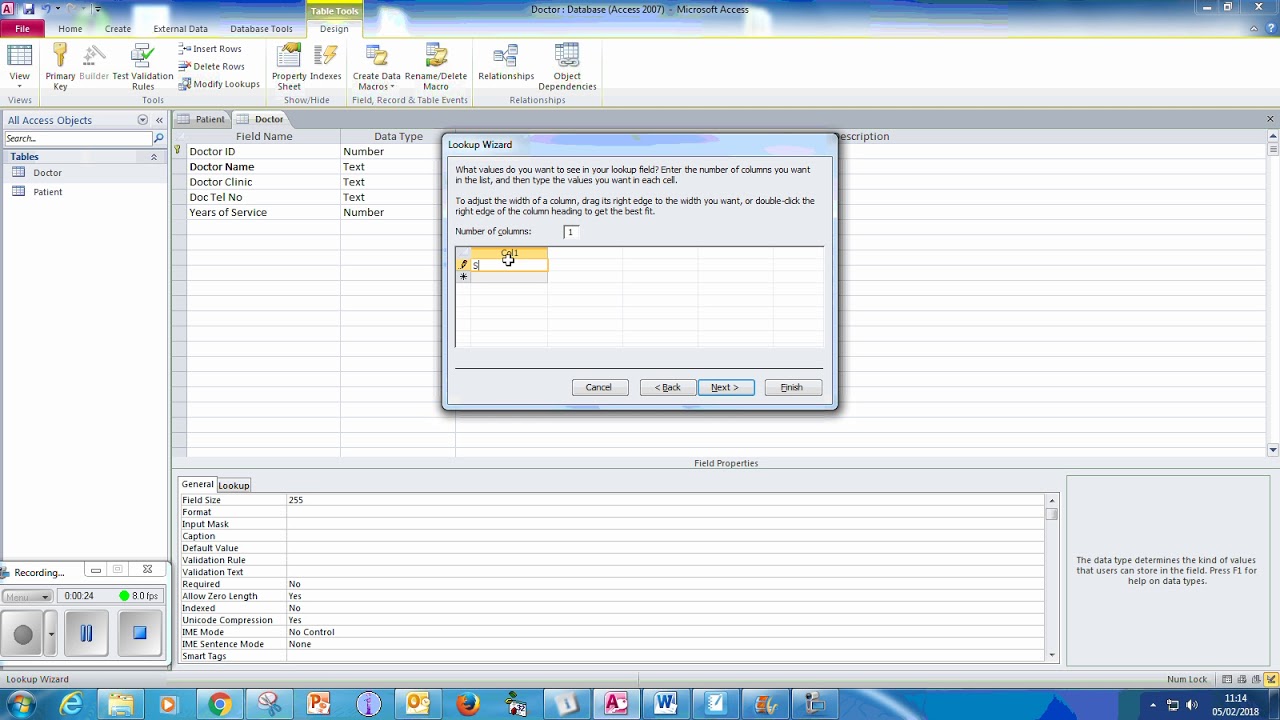Switch to the Patient table tab
Screen dimensions: 1280x720
(202, 119)
